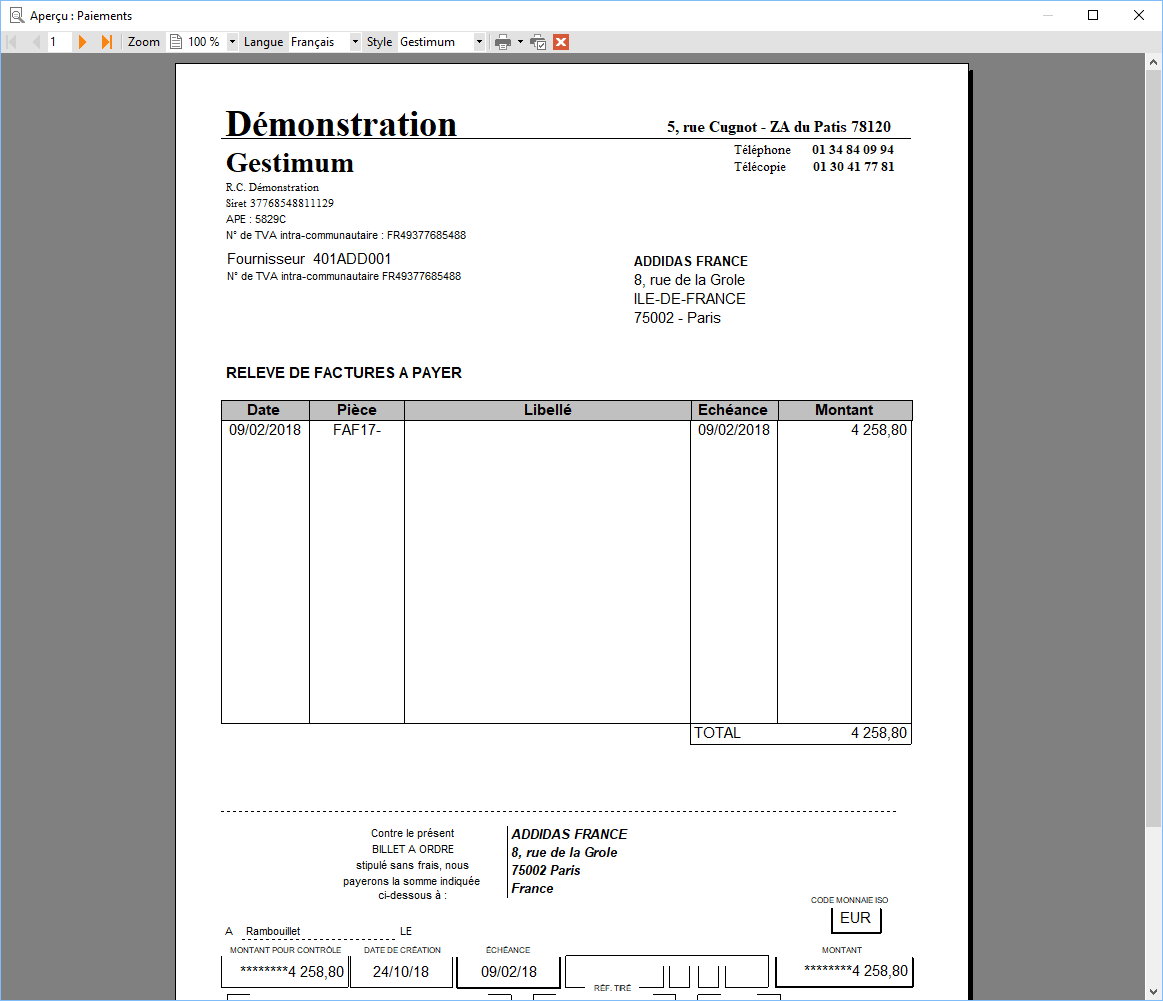1163x1001 pixels.
Task: Click the printer icon to print
Action: 503,42
